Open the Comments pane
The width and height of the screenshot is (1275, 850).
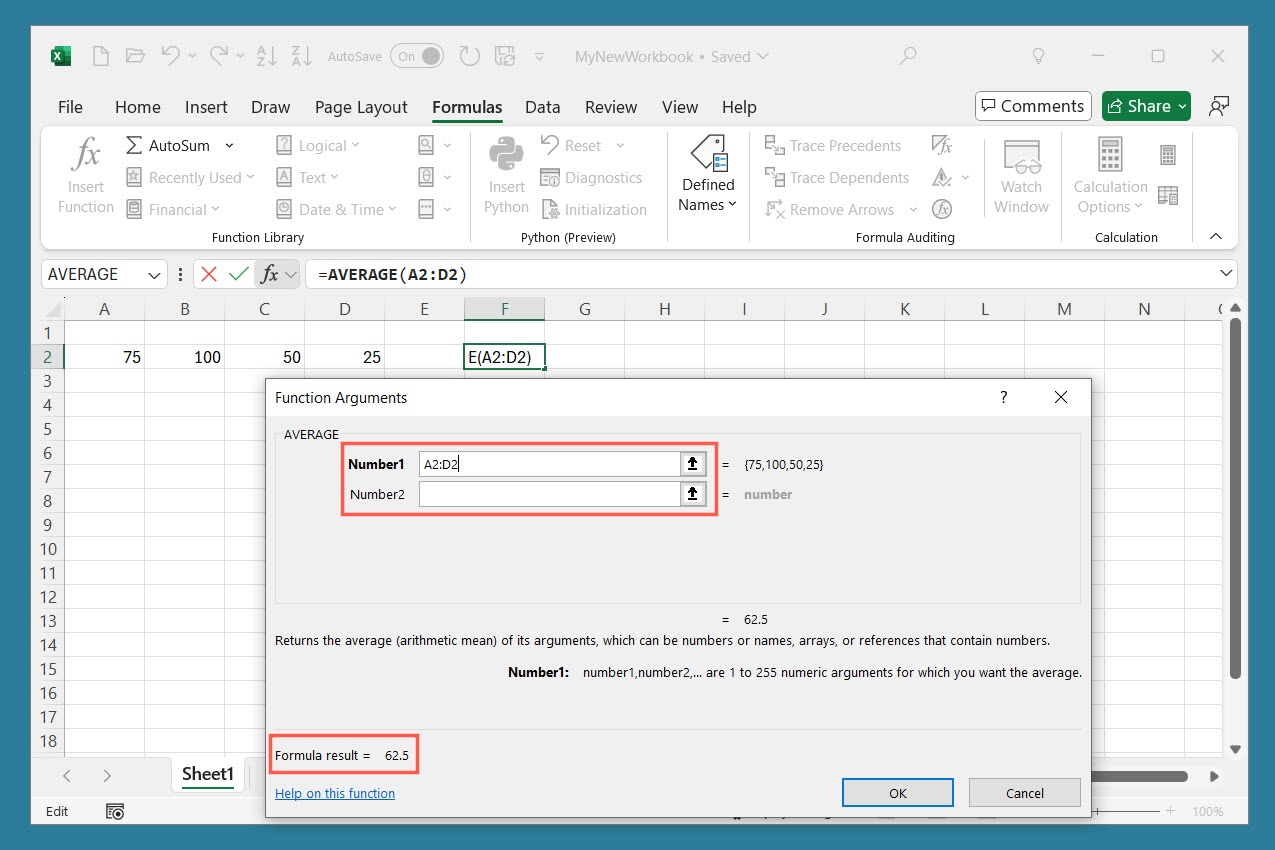tap(1033, 106)
